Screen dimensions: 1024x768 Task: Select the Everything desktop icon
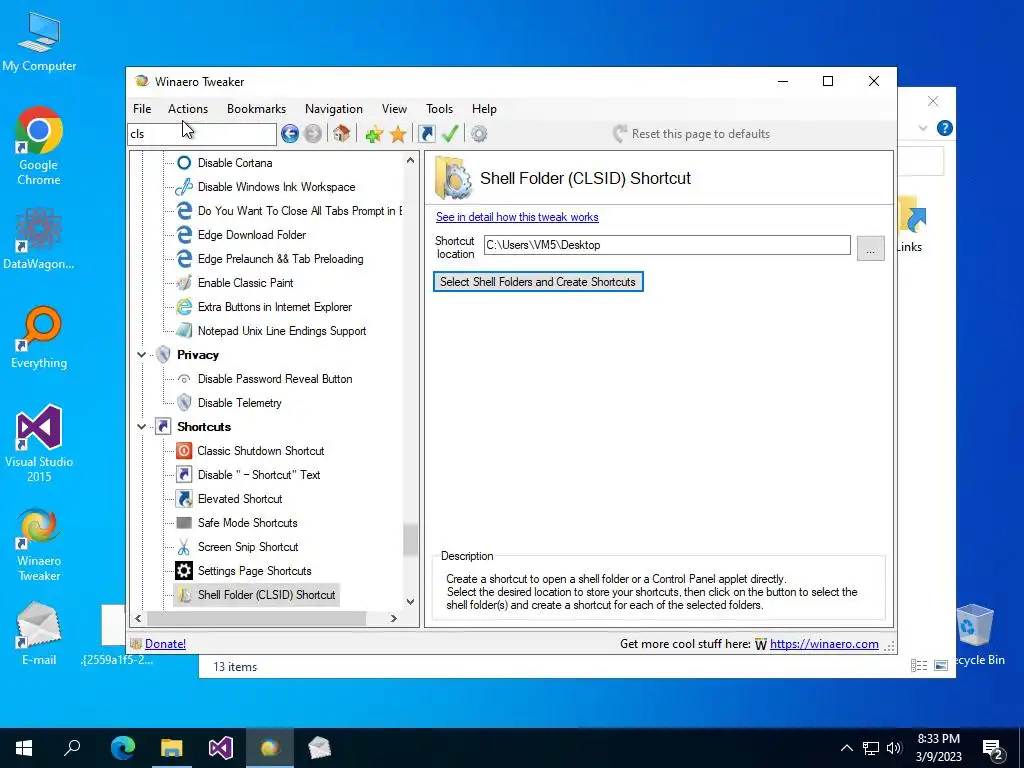(39, 338)
